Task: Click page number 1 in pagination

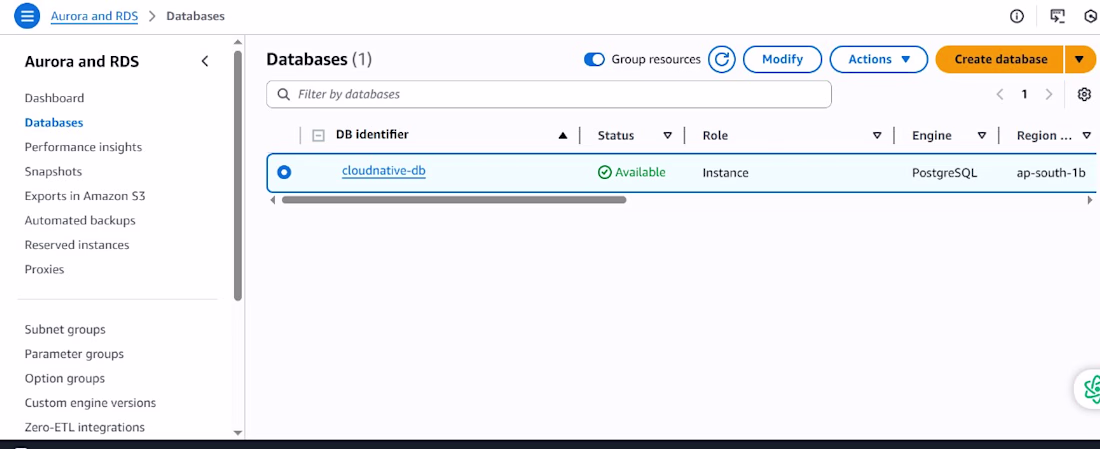Action: 1024,94
